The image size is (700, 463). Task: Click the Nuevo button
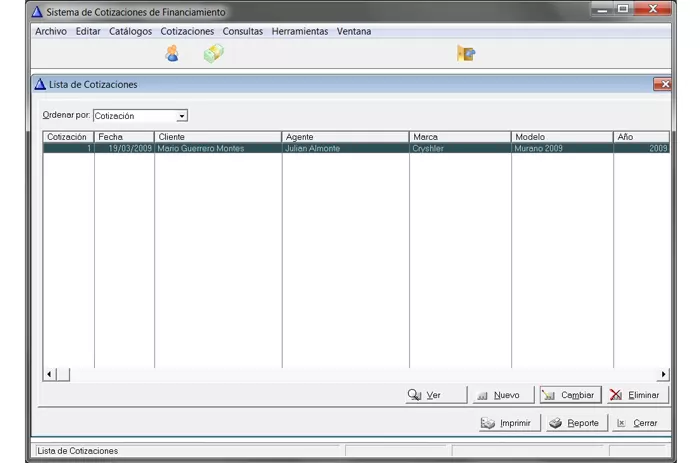[x=504, y=395]
